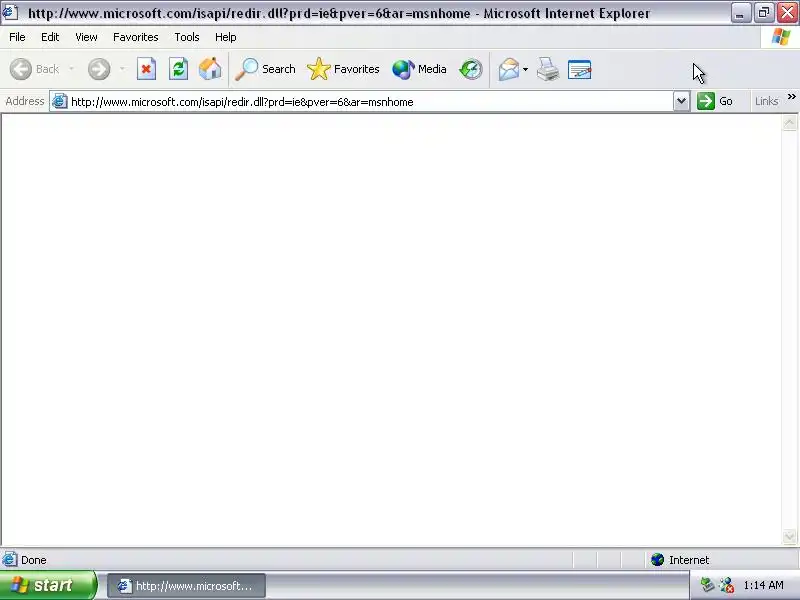This screenshot has width=800, height=600.
Task: Close the Internet Explorer window
Action: point(787,13)
